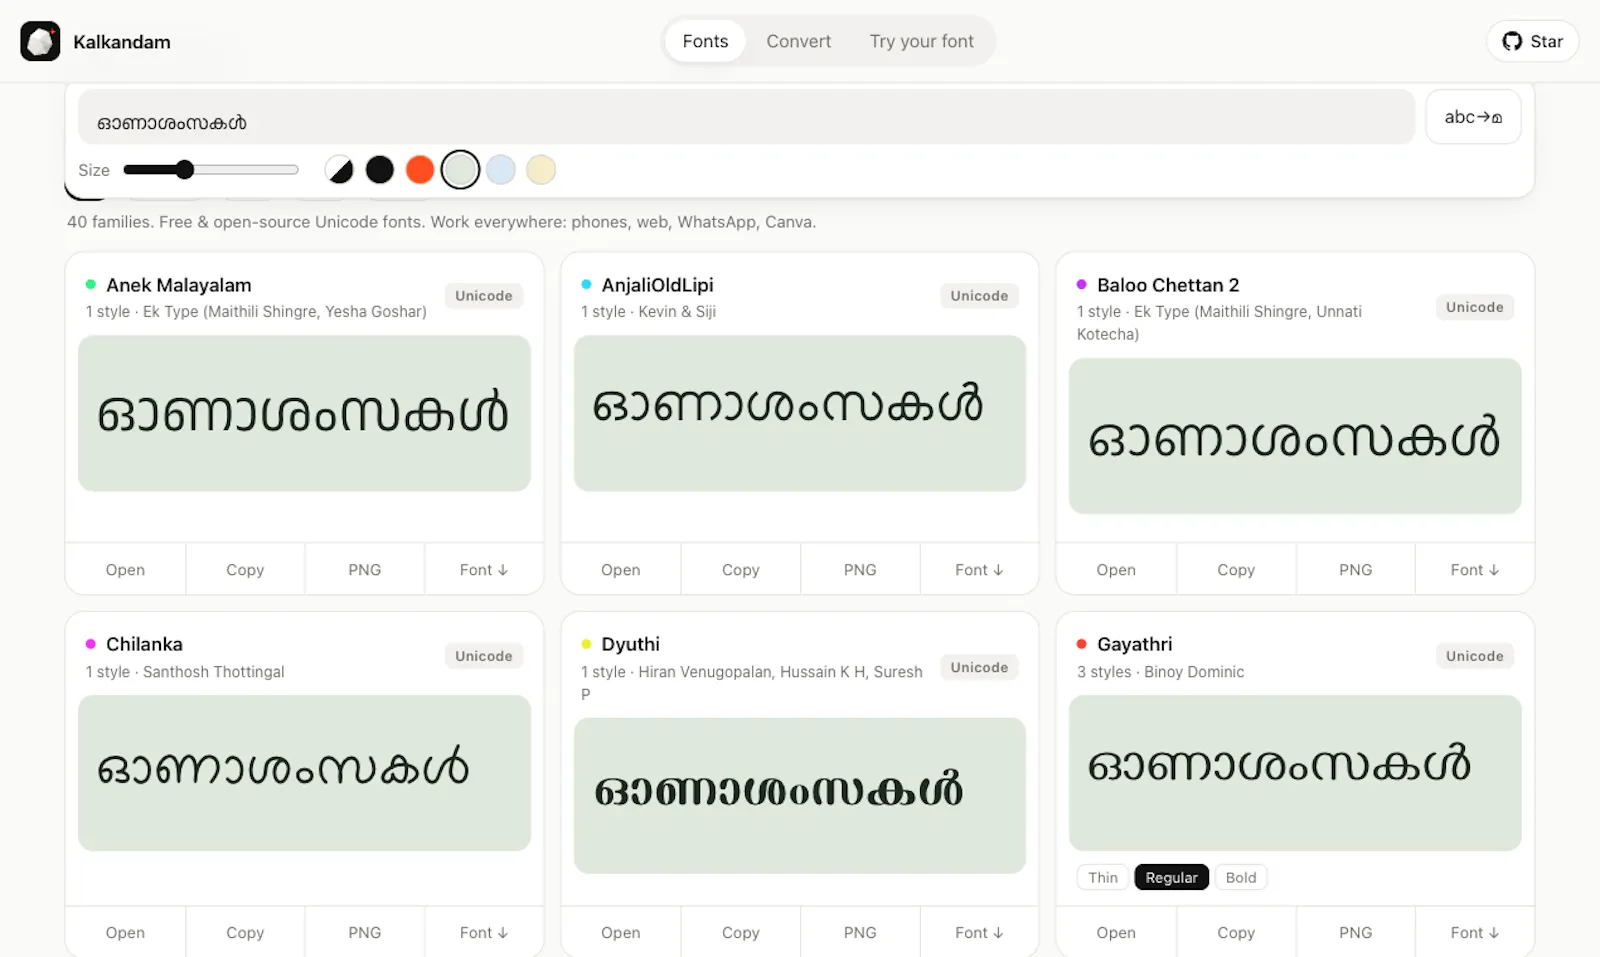Adjust the Size slider handle

(x=184, y=170)
